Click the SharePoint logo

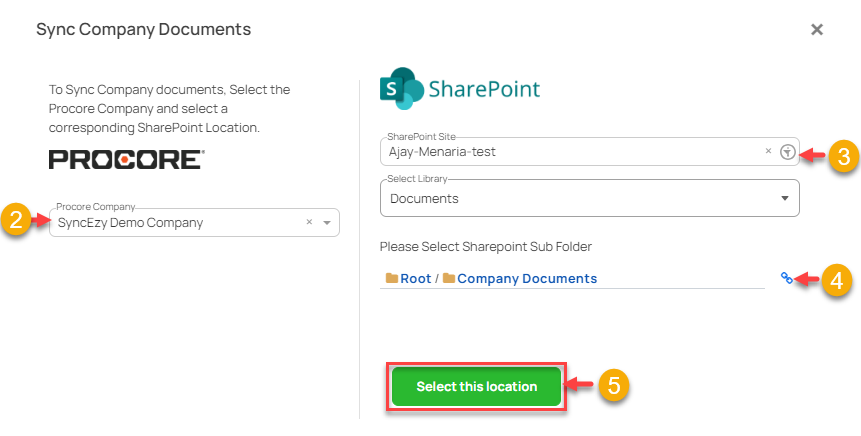tap(460, 88)
